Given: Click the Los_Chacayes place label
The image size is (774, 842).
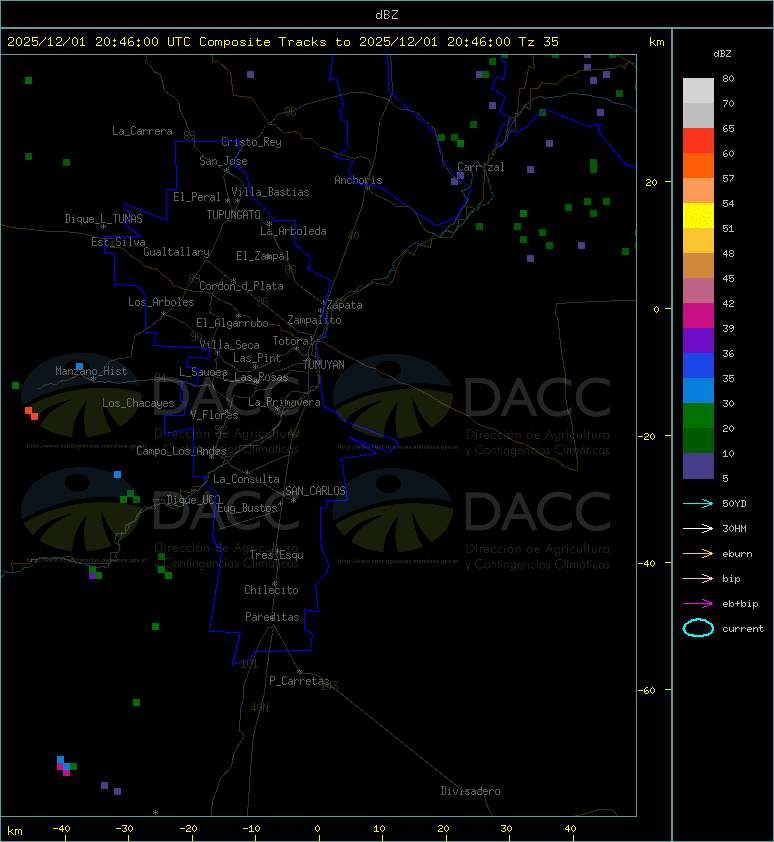Looking at the screenshot, I should click(x=138, y=403).
